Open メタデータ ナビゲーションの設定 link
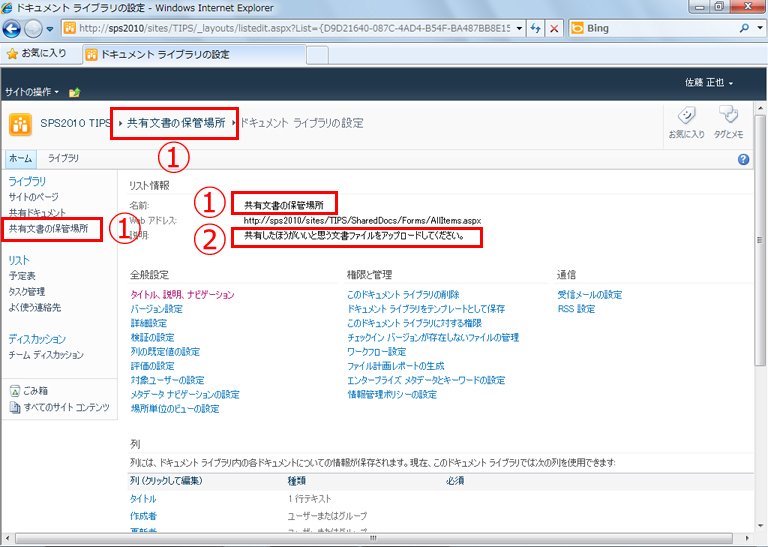 click(x=185, y=394)
